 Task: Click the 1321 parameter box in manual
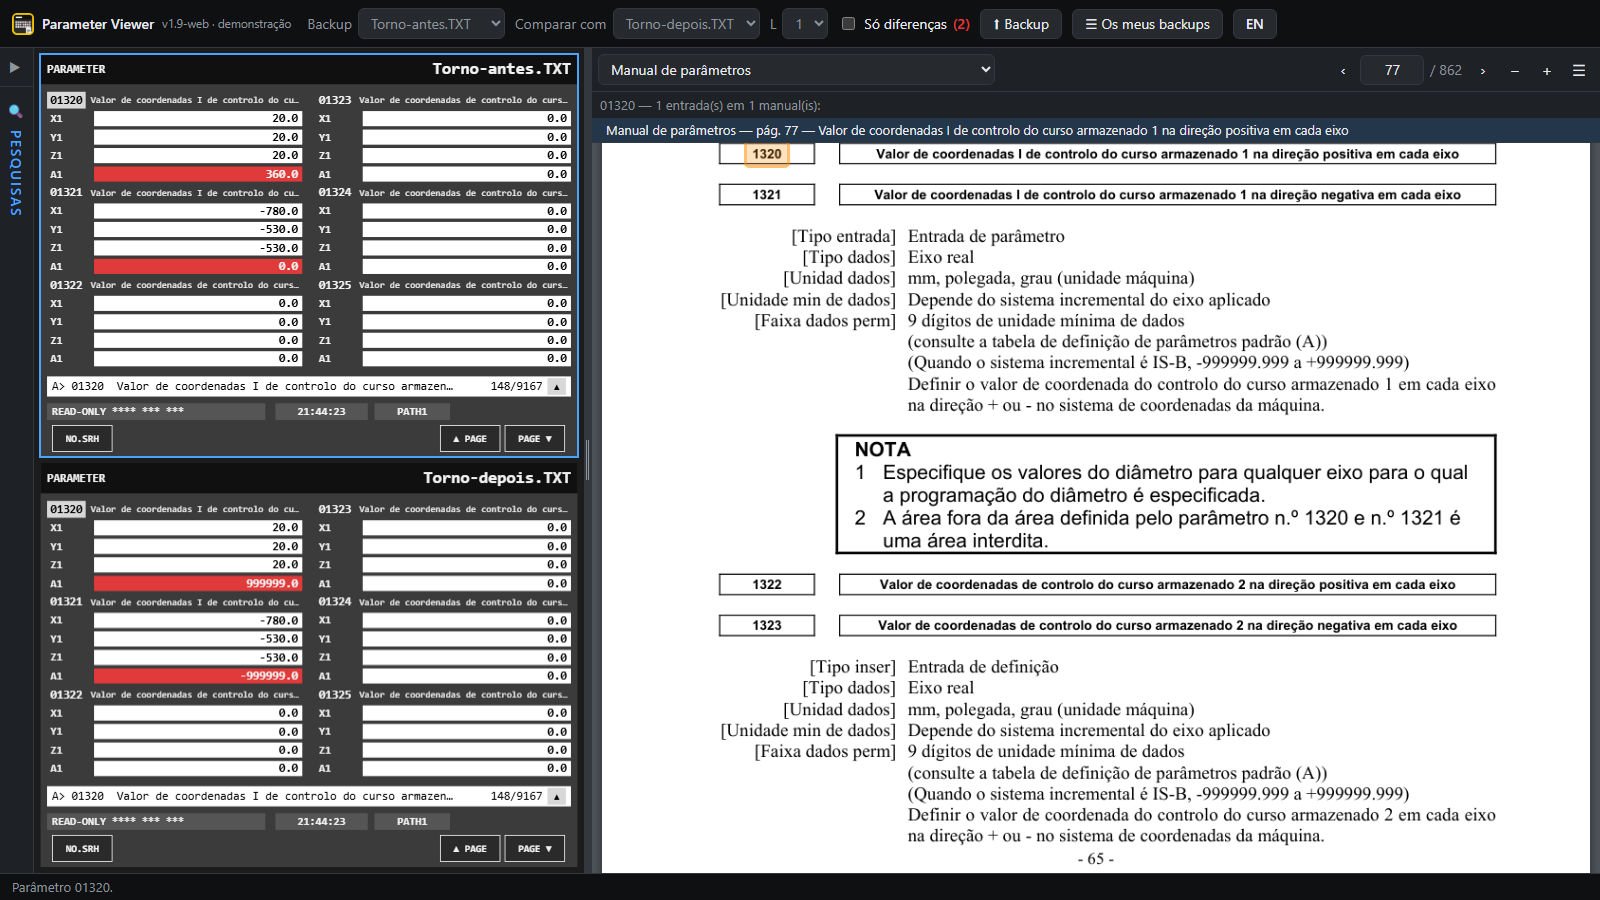pyautogui.click(x=767, y=195)
